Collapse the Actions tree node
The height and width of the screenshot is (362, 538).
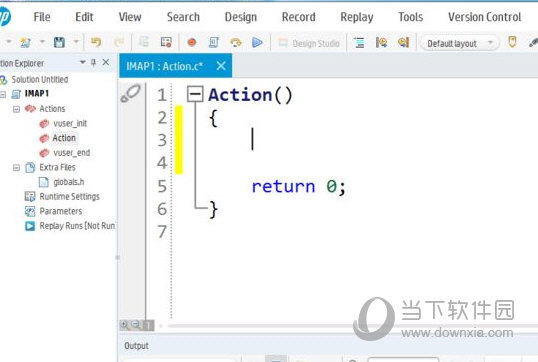pyautogui.click(x=16, y=109)
